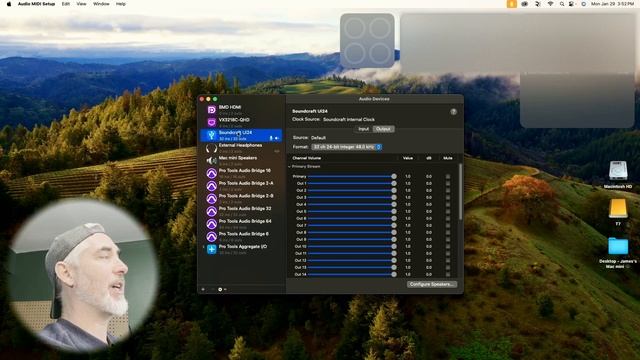Viewport: 640px width, 360px height.
Task: Adjust the Out 14 volume slider
Action: click(352, 274)
